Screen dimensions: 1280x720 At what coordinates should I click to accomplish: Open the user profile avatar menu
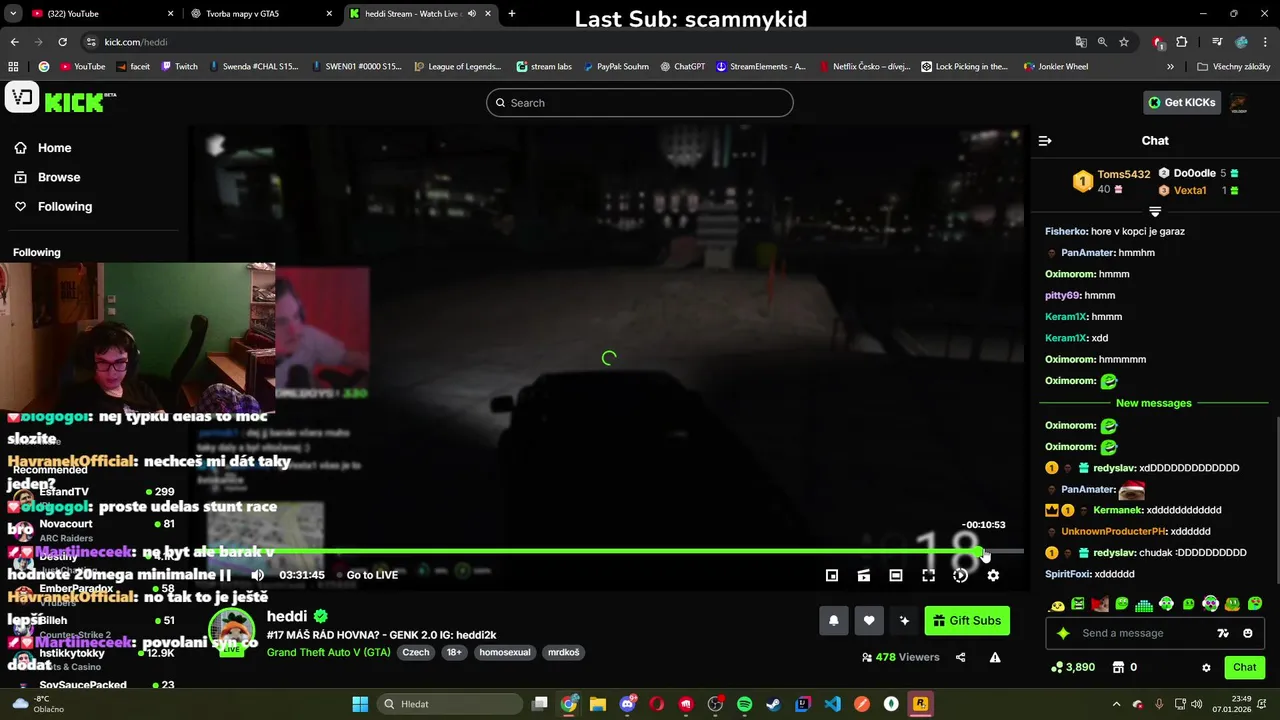point(1238,102)
